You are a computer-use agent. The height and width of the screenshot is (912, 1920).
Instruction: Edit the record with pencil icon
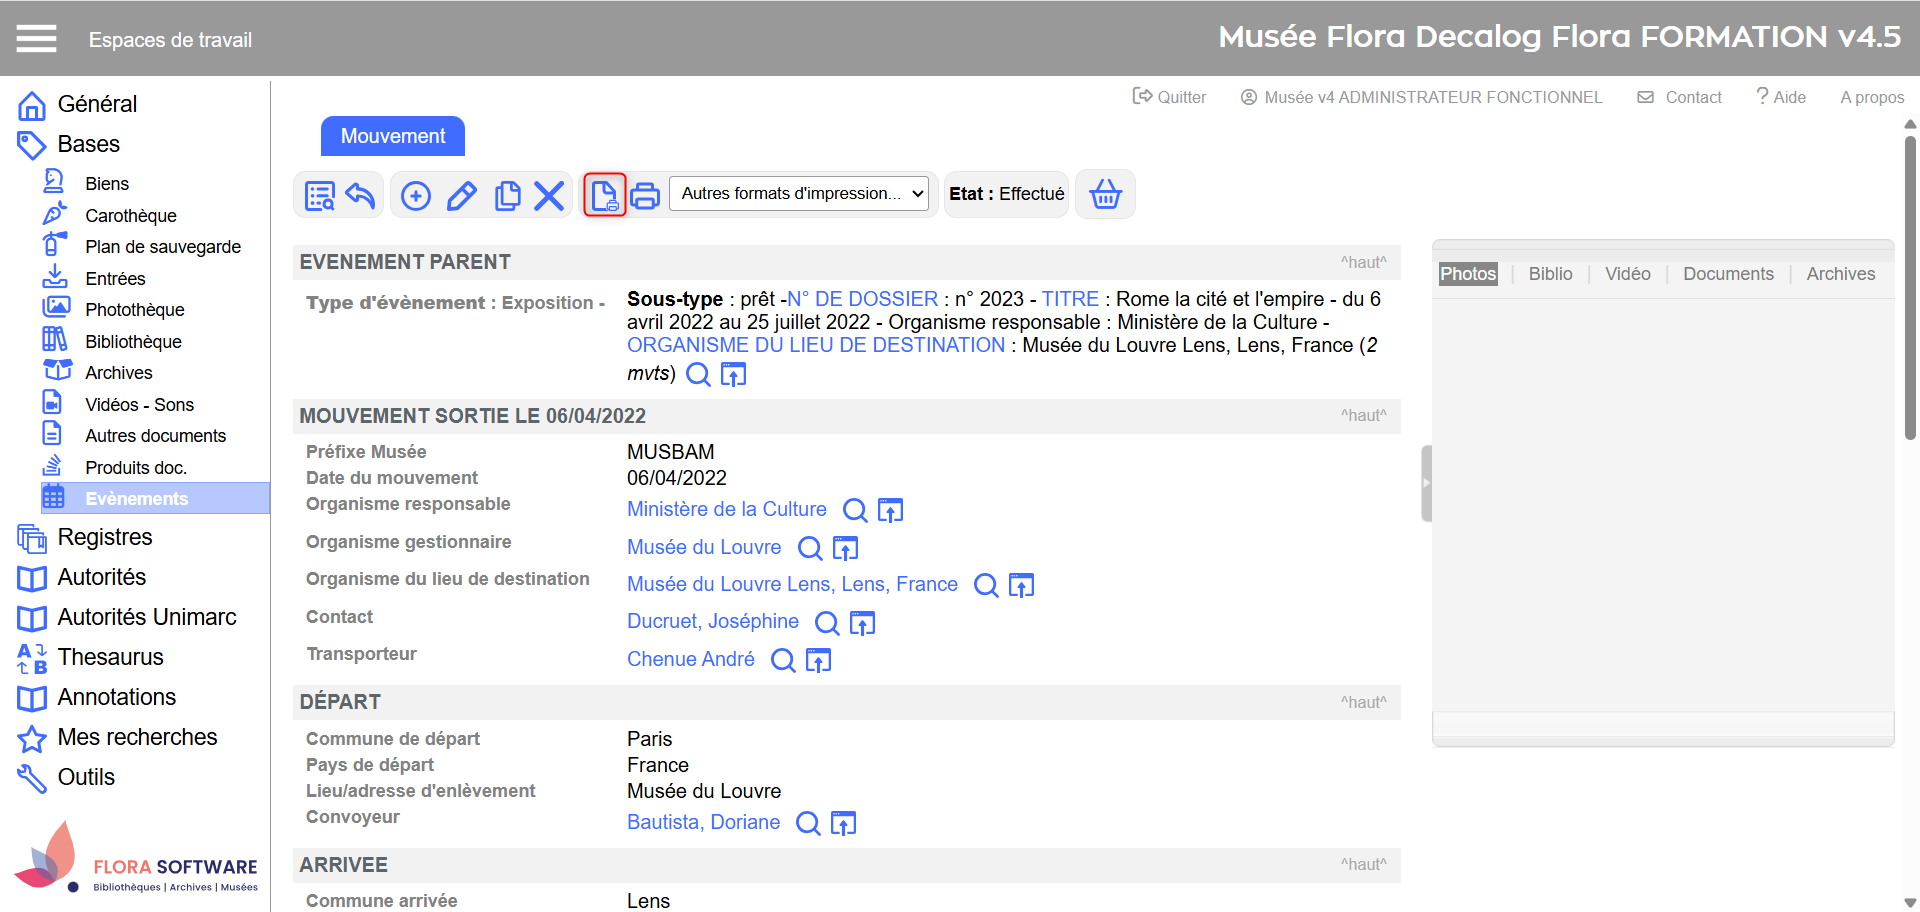tap(461, 195)
